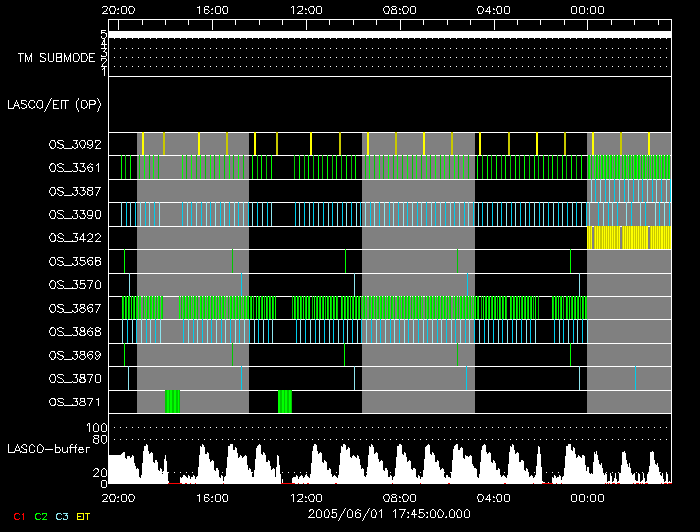The height and width of the screenshot is (532, 700).
Task: Click the LASCO-buffer label
Action: (x=50, y=449)
